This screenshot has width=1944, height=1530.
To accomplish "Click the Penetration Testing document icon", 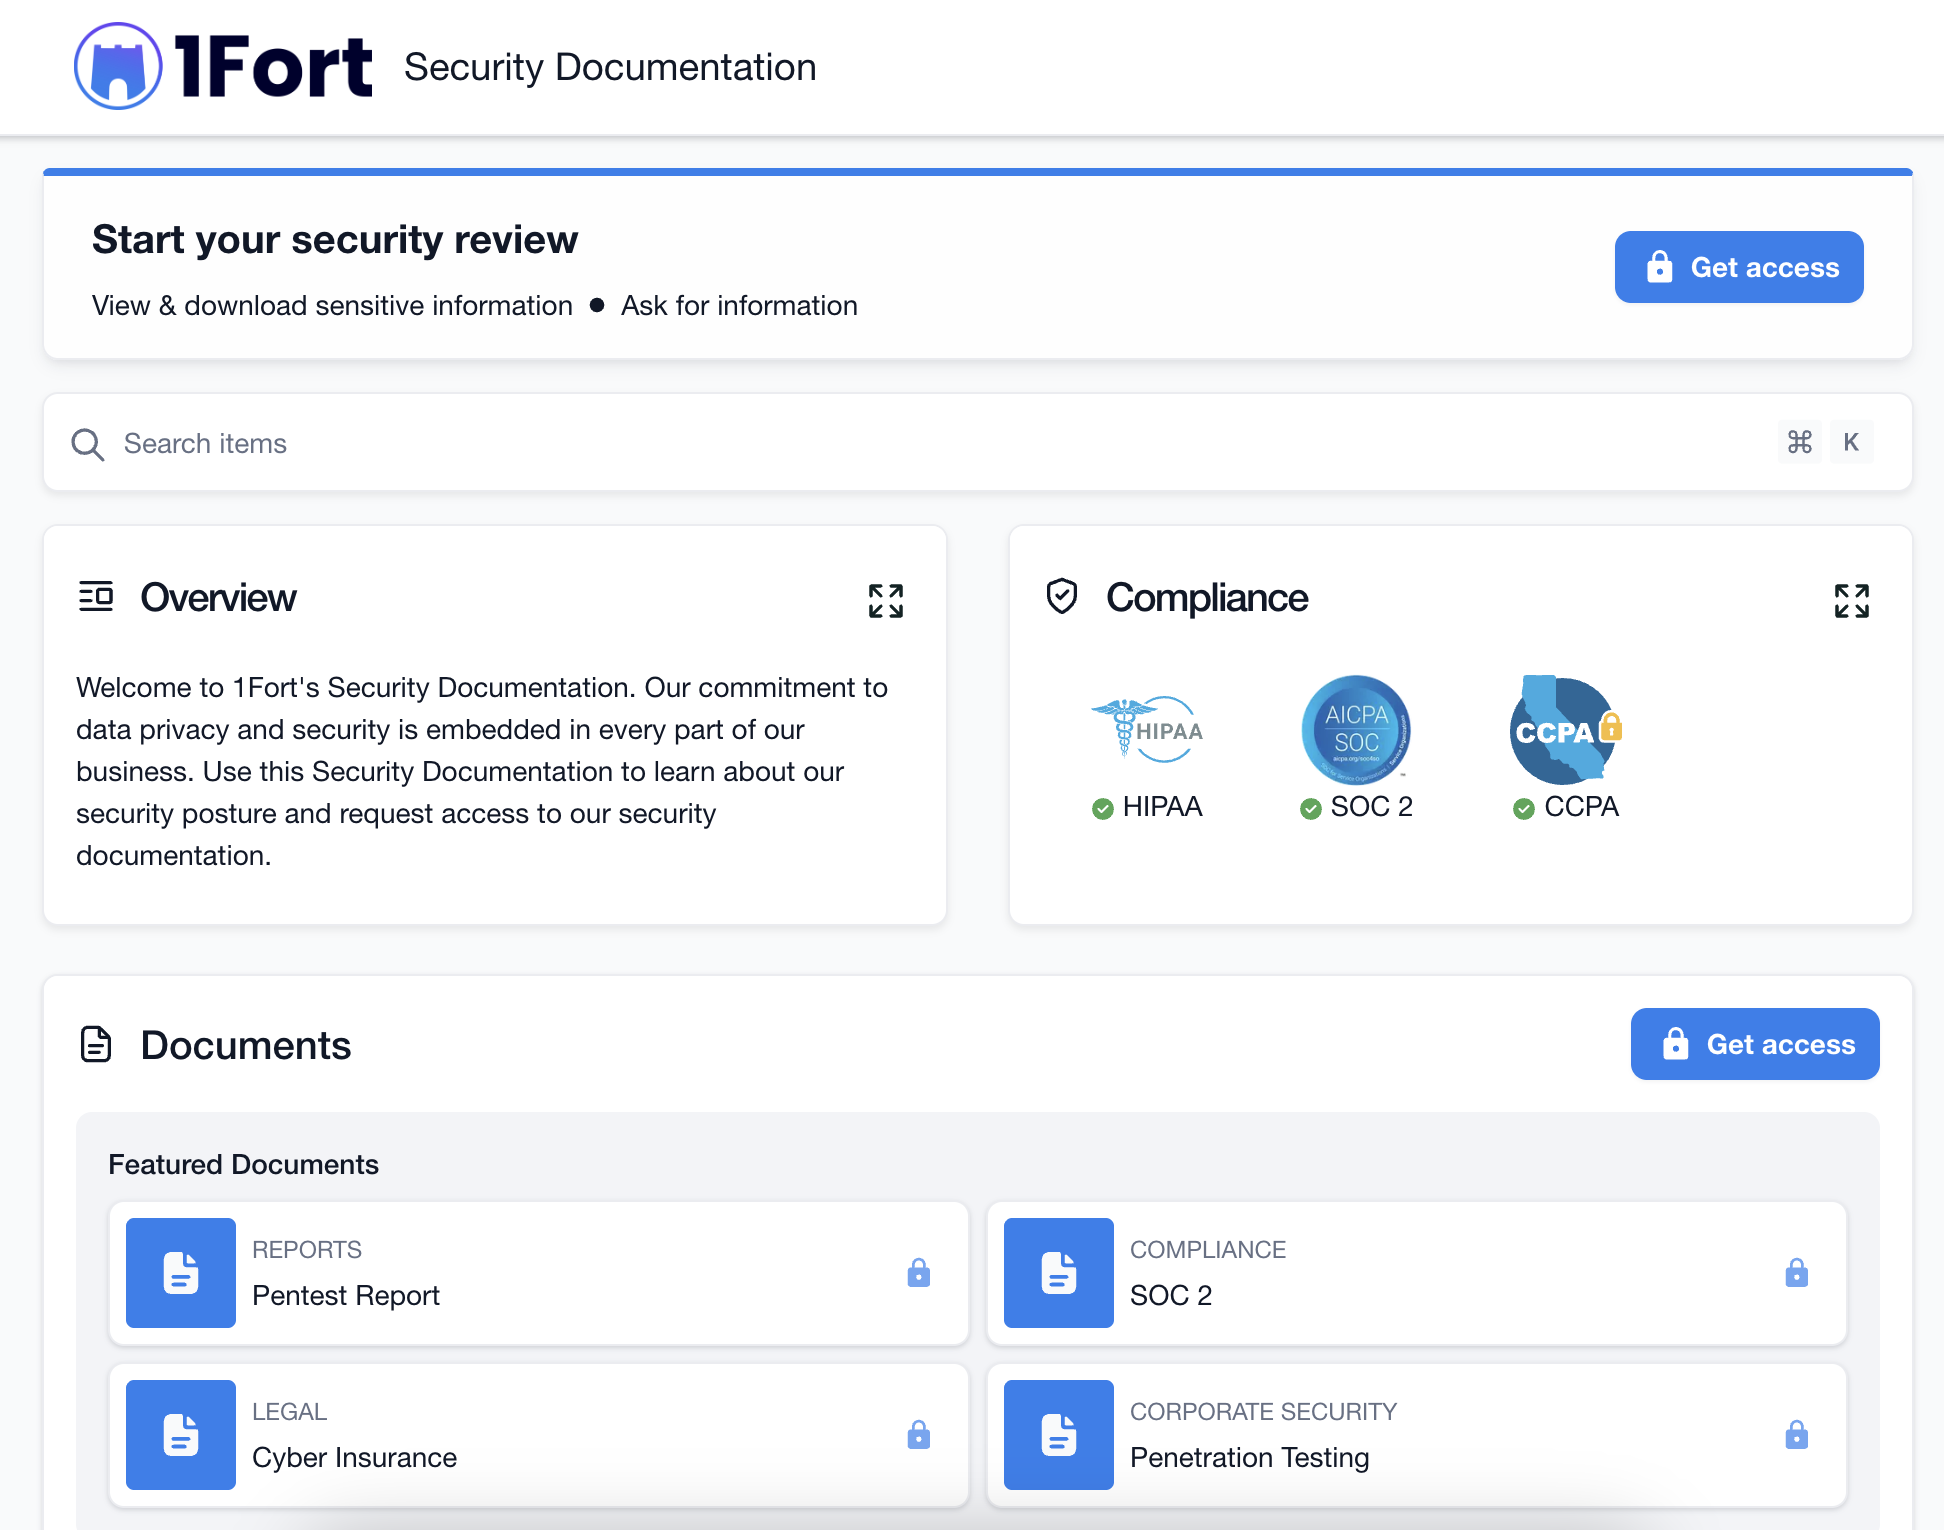I will coord(1059,1435).
